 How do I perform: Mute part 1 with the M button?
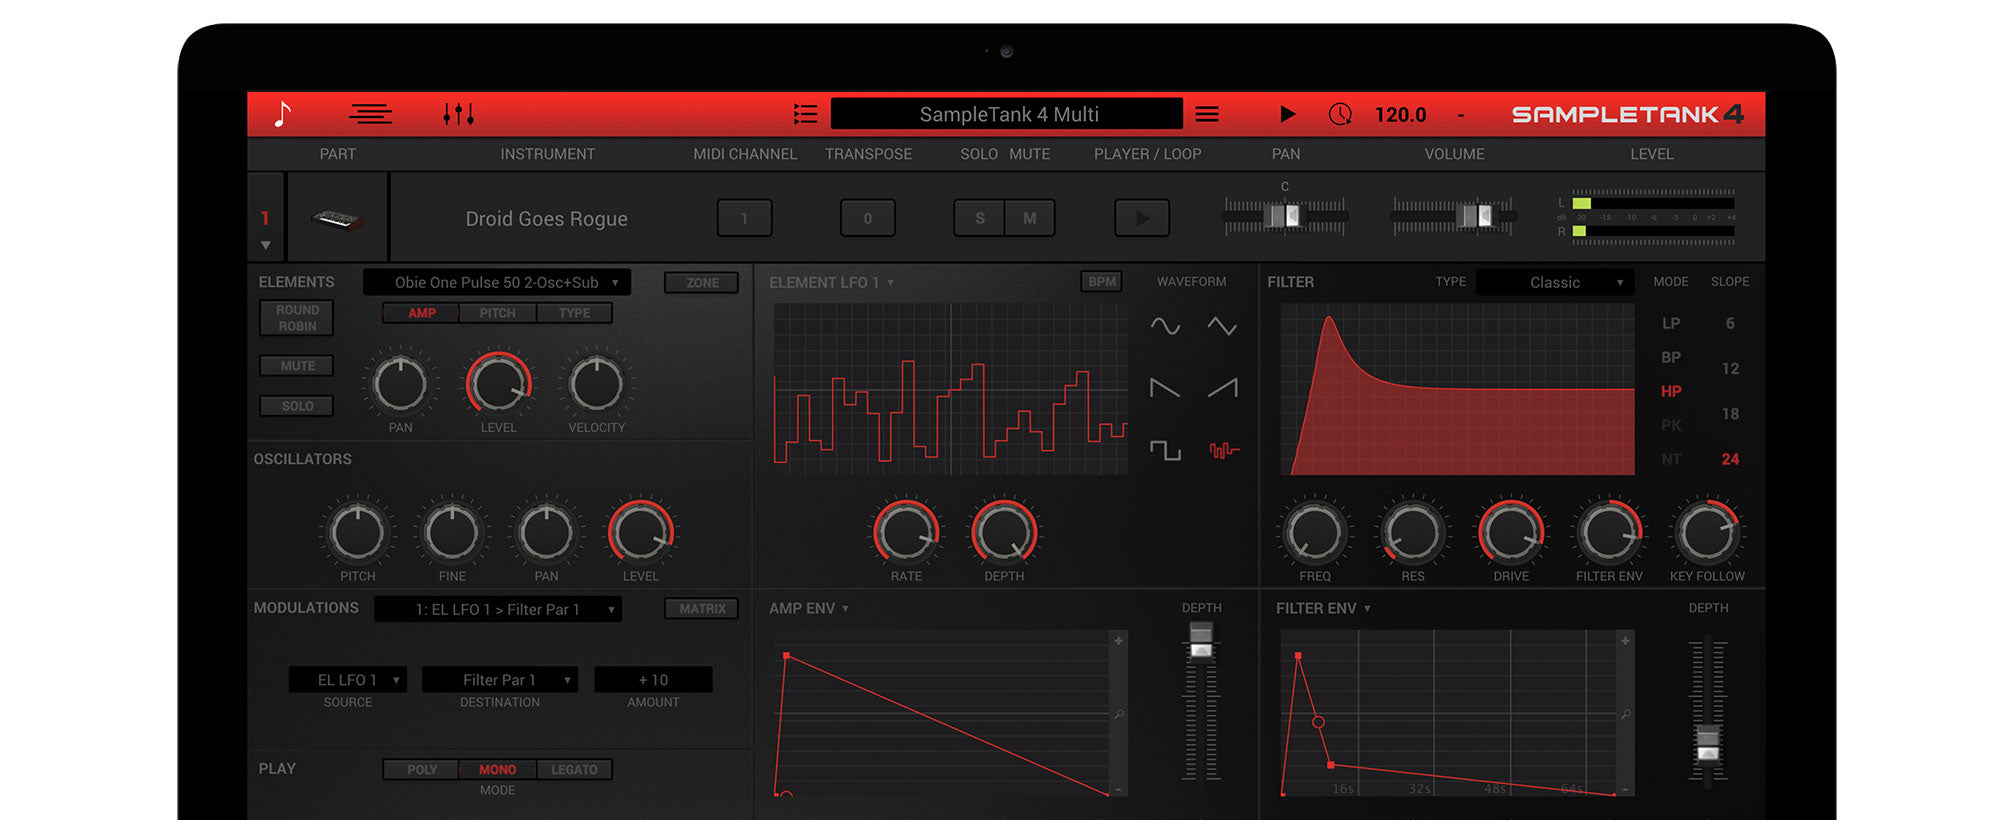1029,218
